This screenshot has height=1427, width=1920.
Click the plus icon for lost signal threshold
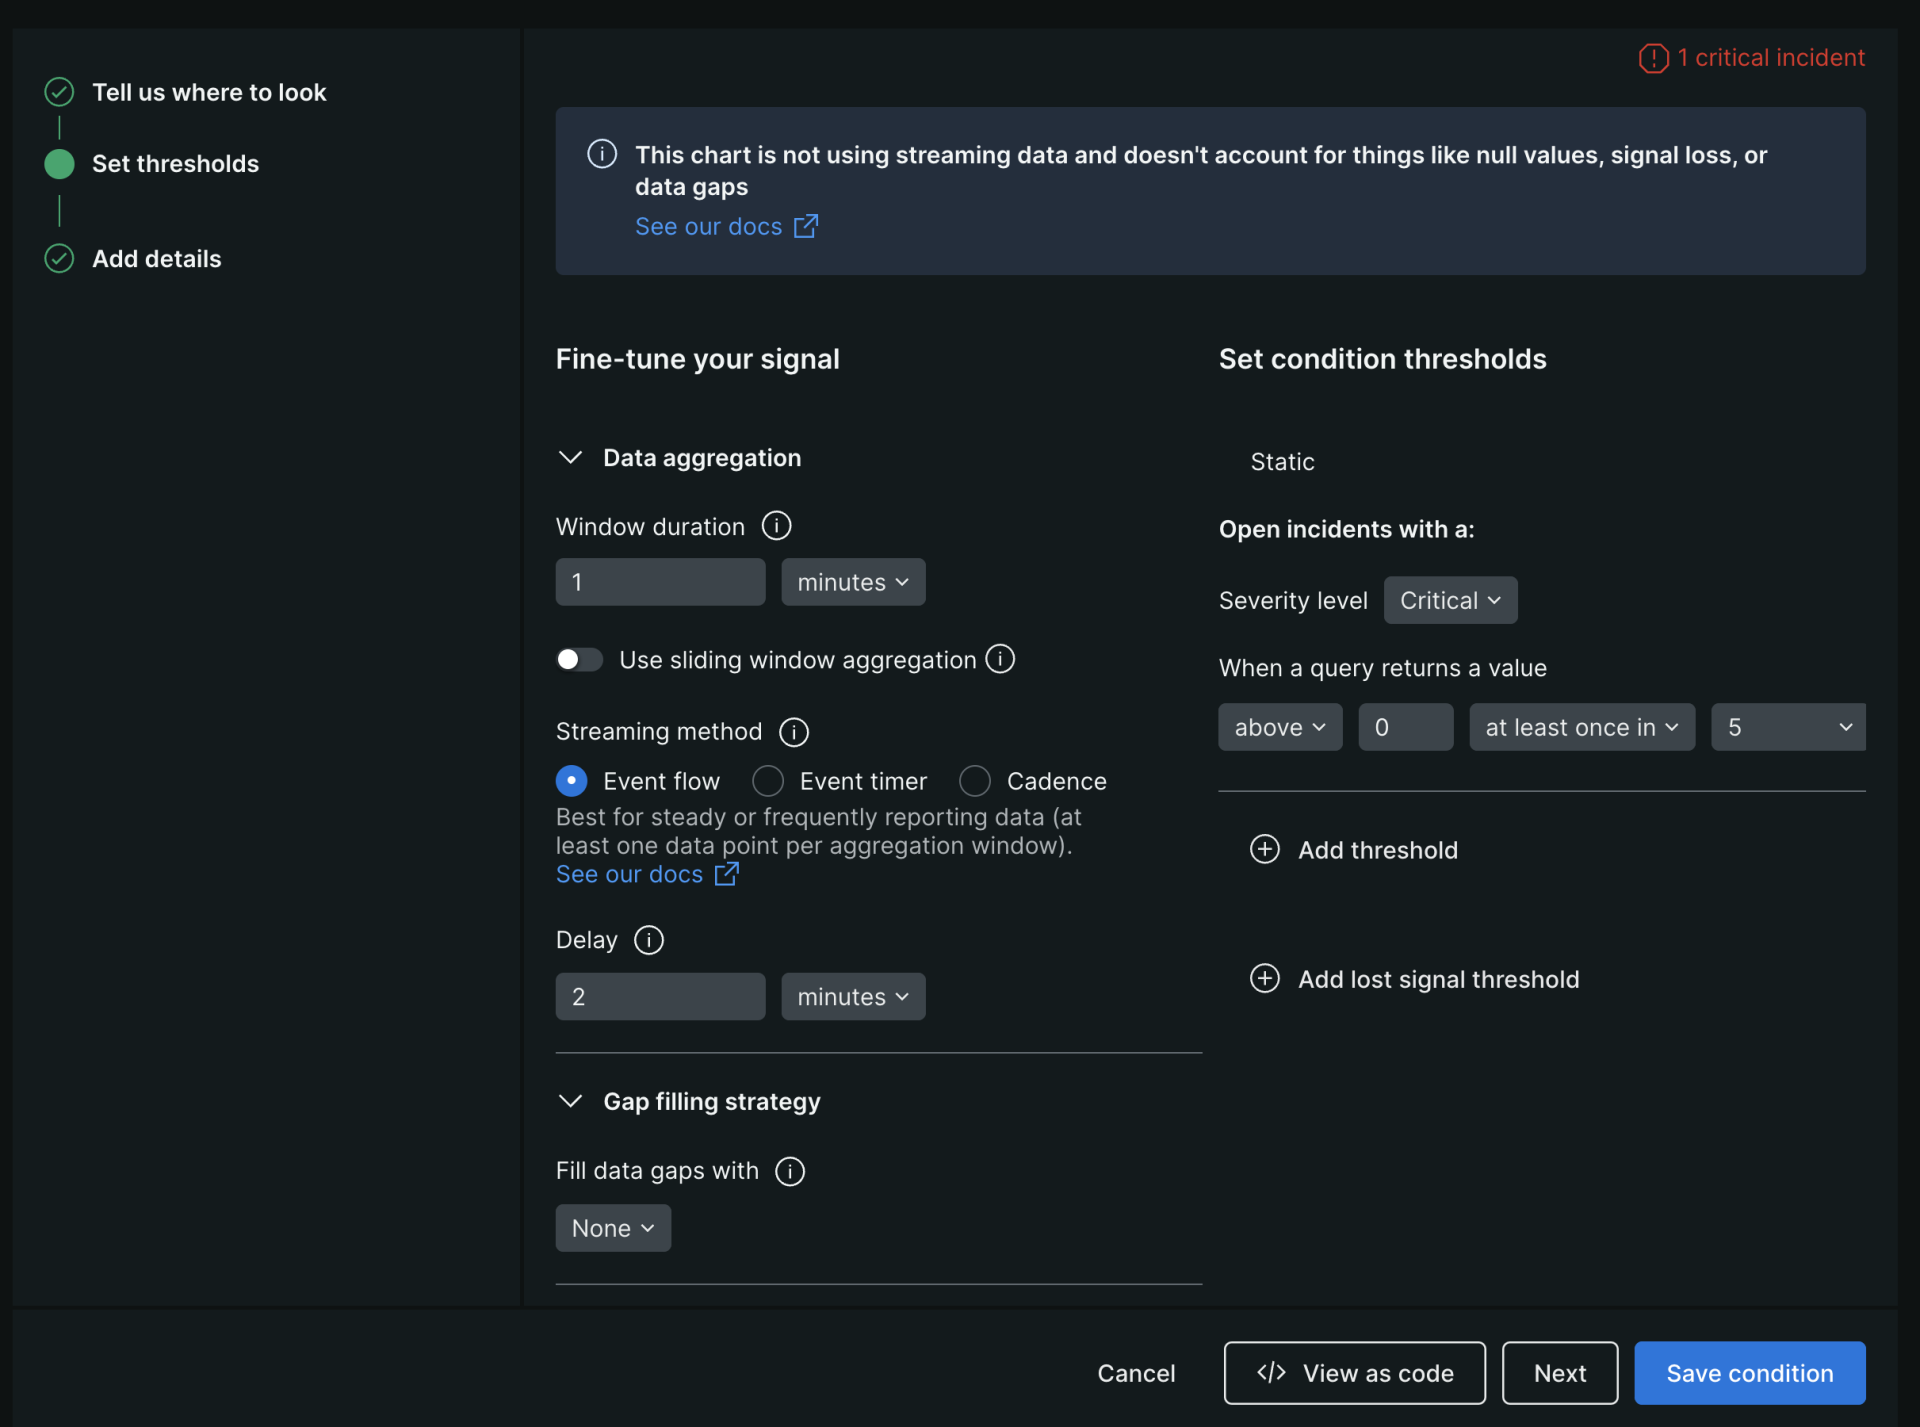[1264, 978]
